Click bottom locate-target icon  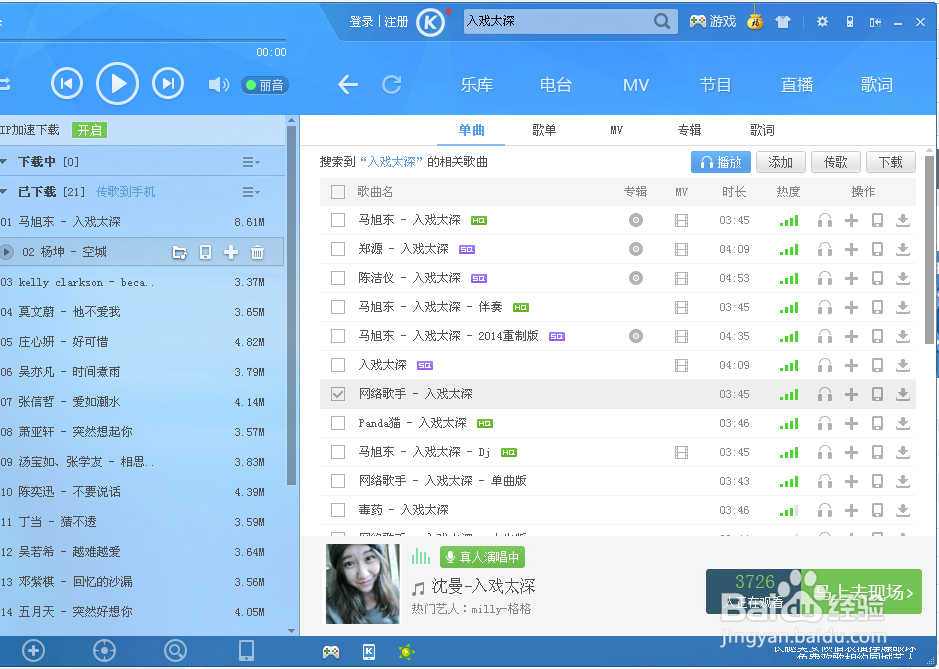click(104, 650)
